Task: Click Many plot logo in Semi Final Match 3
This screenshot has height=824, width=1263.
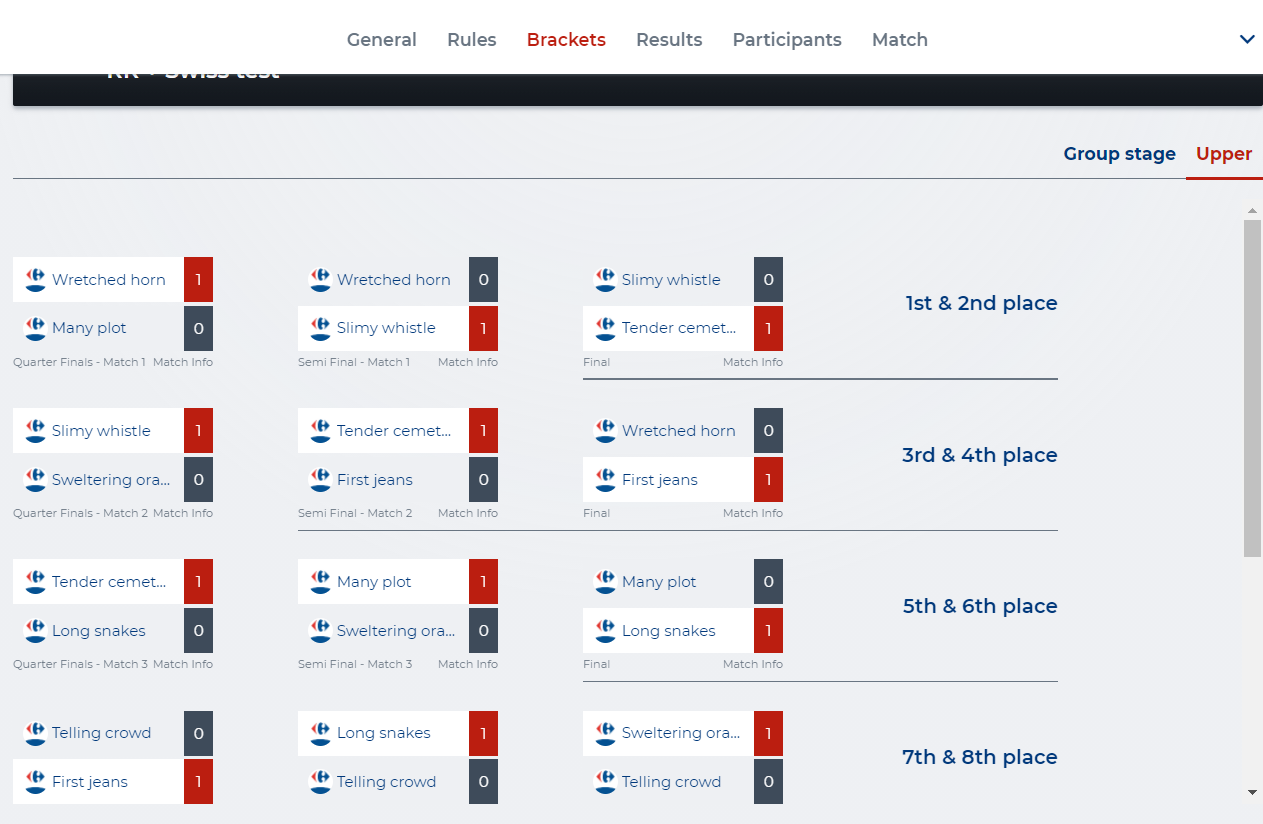Action: coord(320,582)
